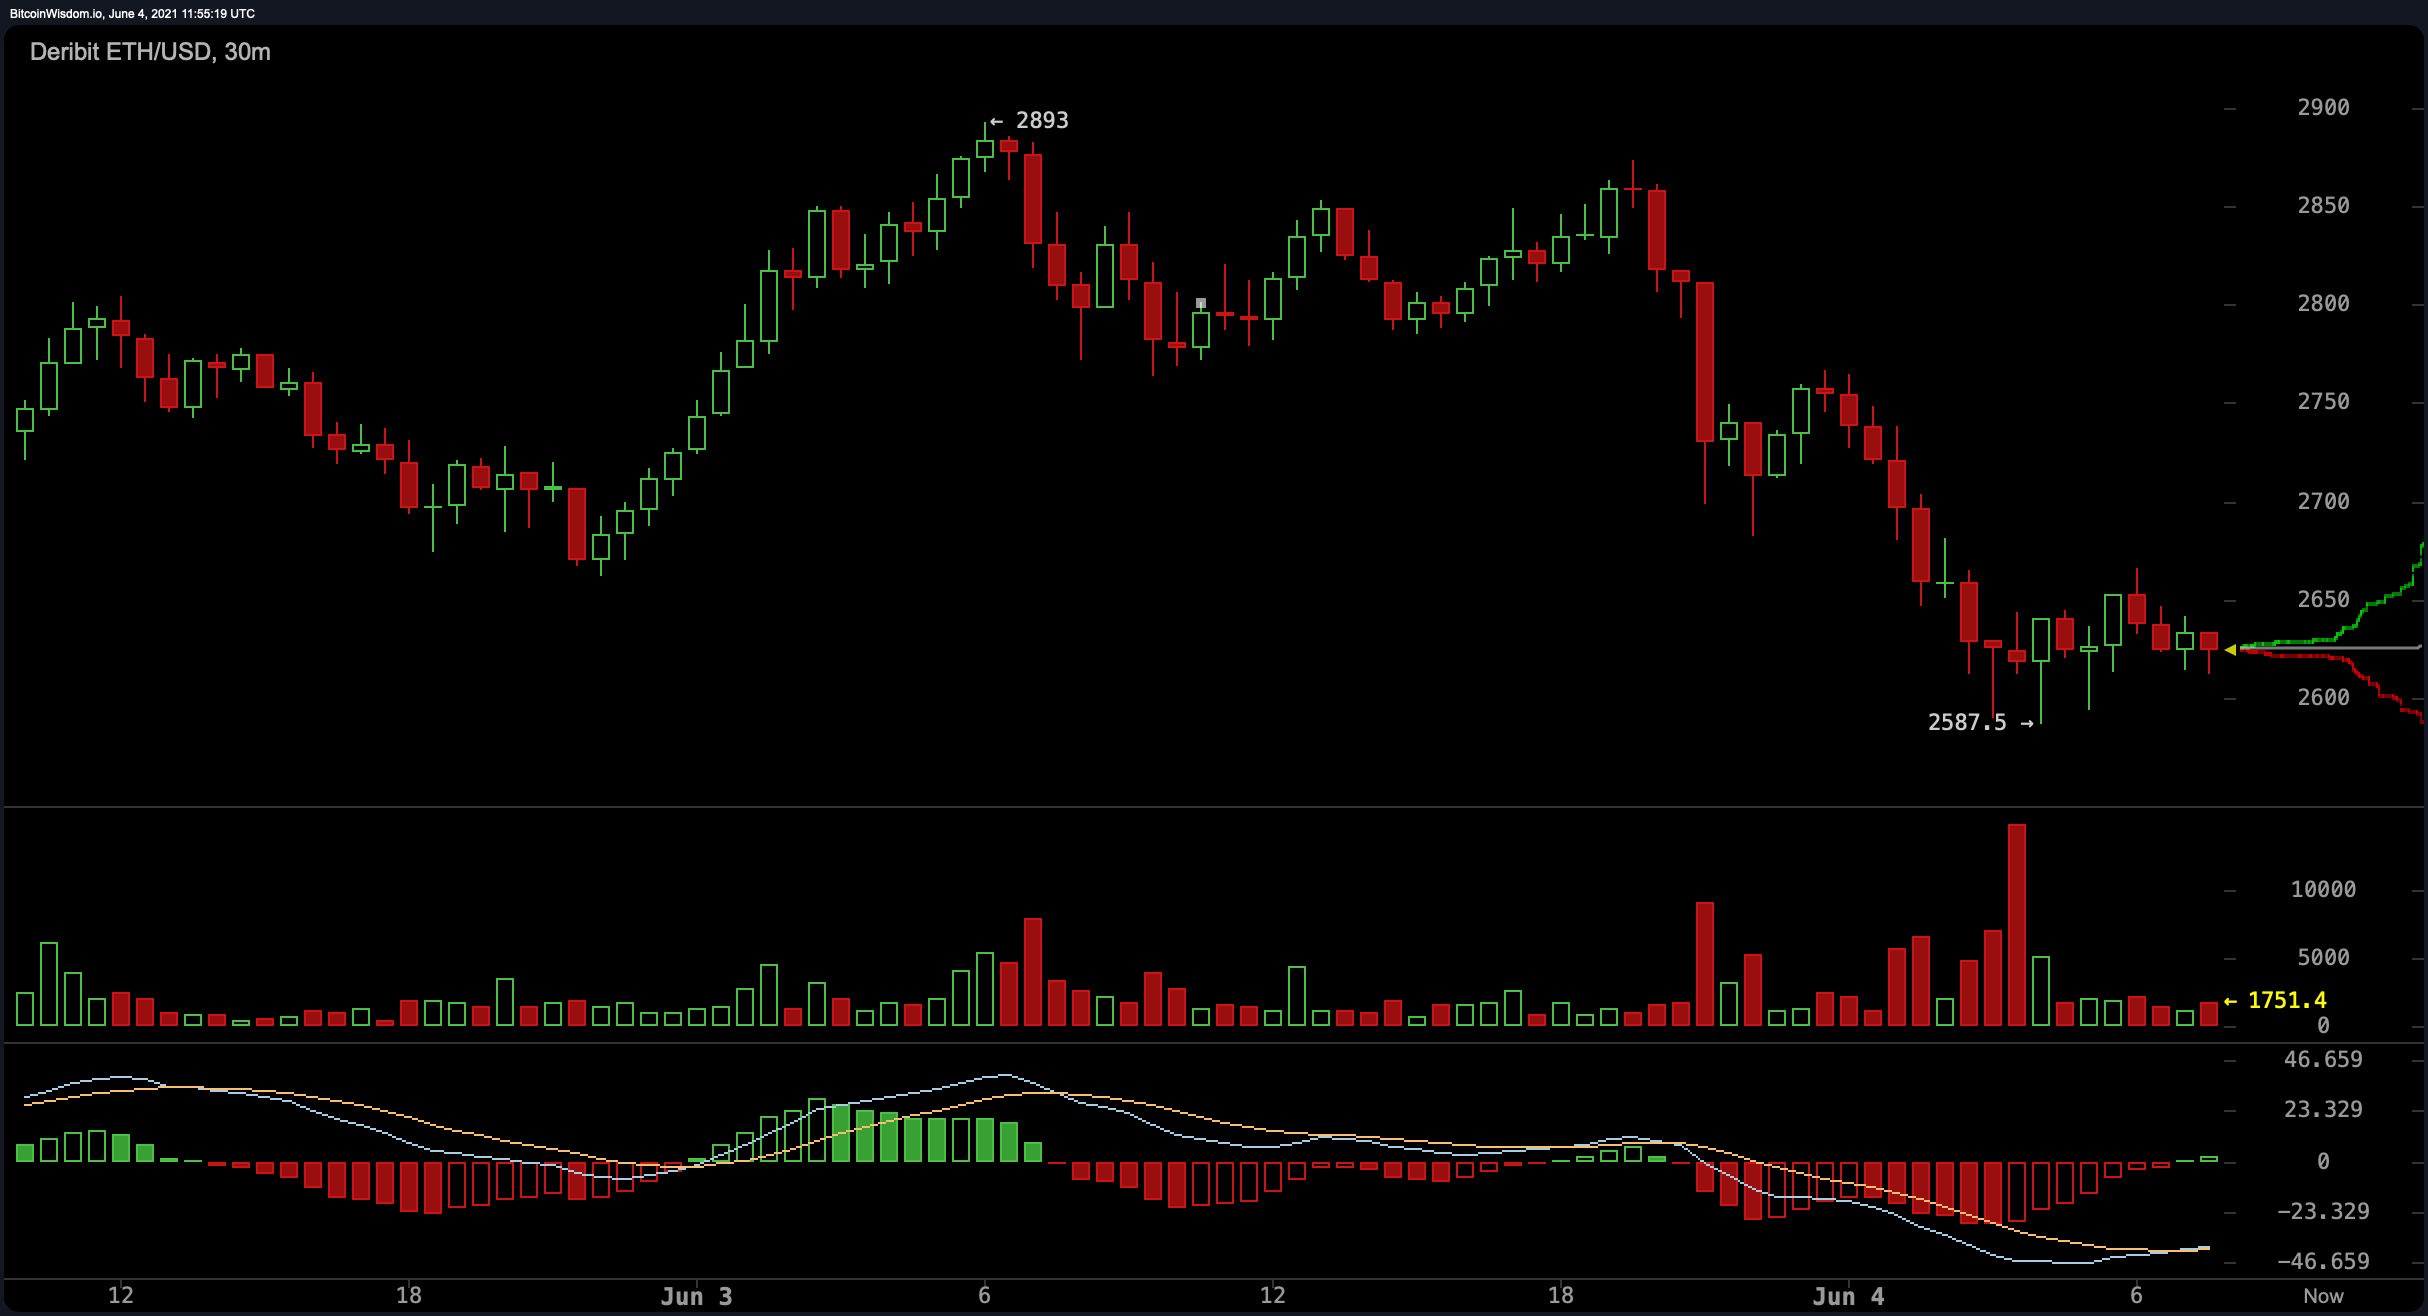
Task: Click the -46.659 MACD axis label
Action: [2323, 1262]
